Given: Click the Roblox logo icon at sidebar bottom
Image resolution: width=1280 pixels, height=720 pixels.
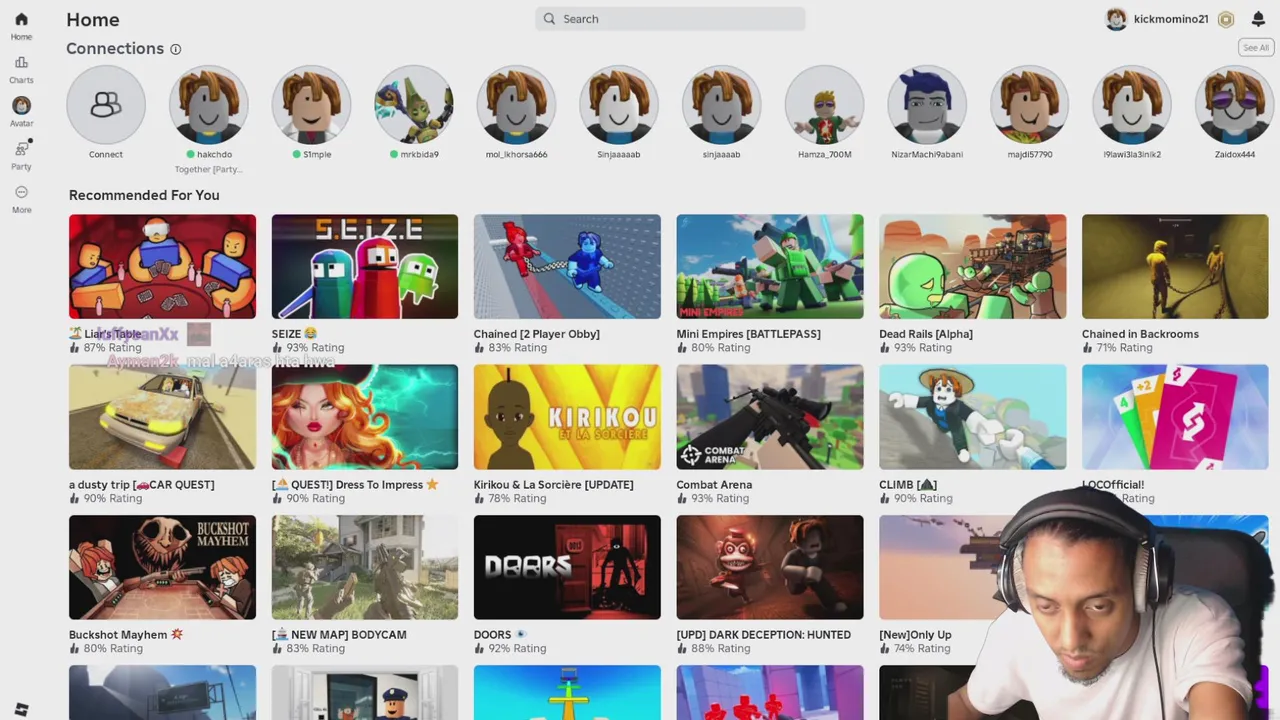Looking at the screenshot, I should coord(21,709).
